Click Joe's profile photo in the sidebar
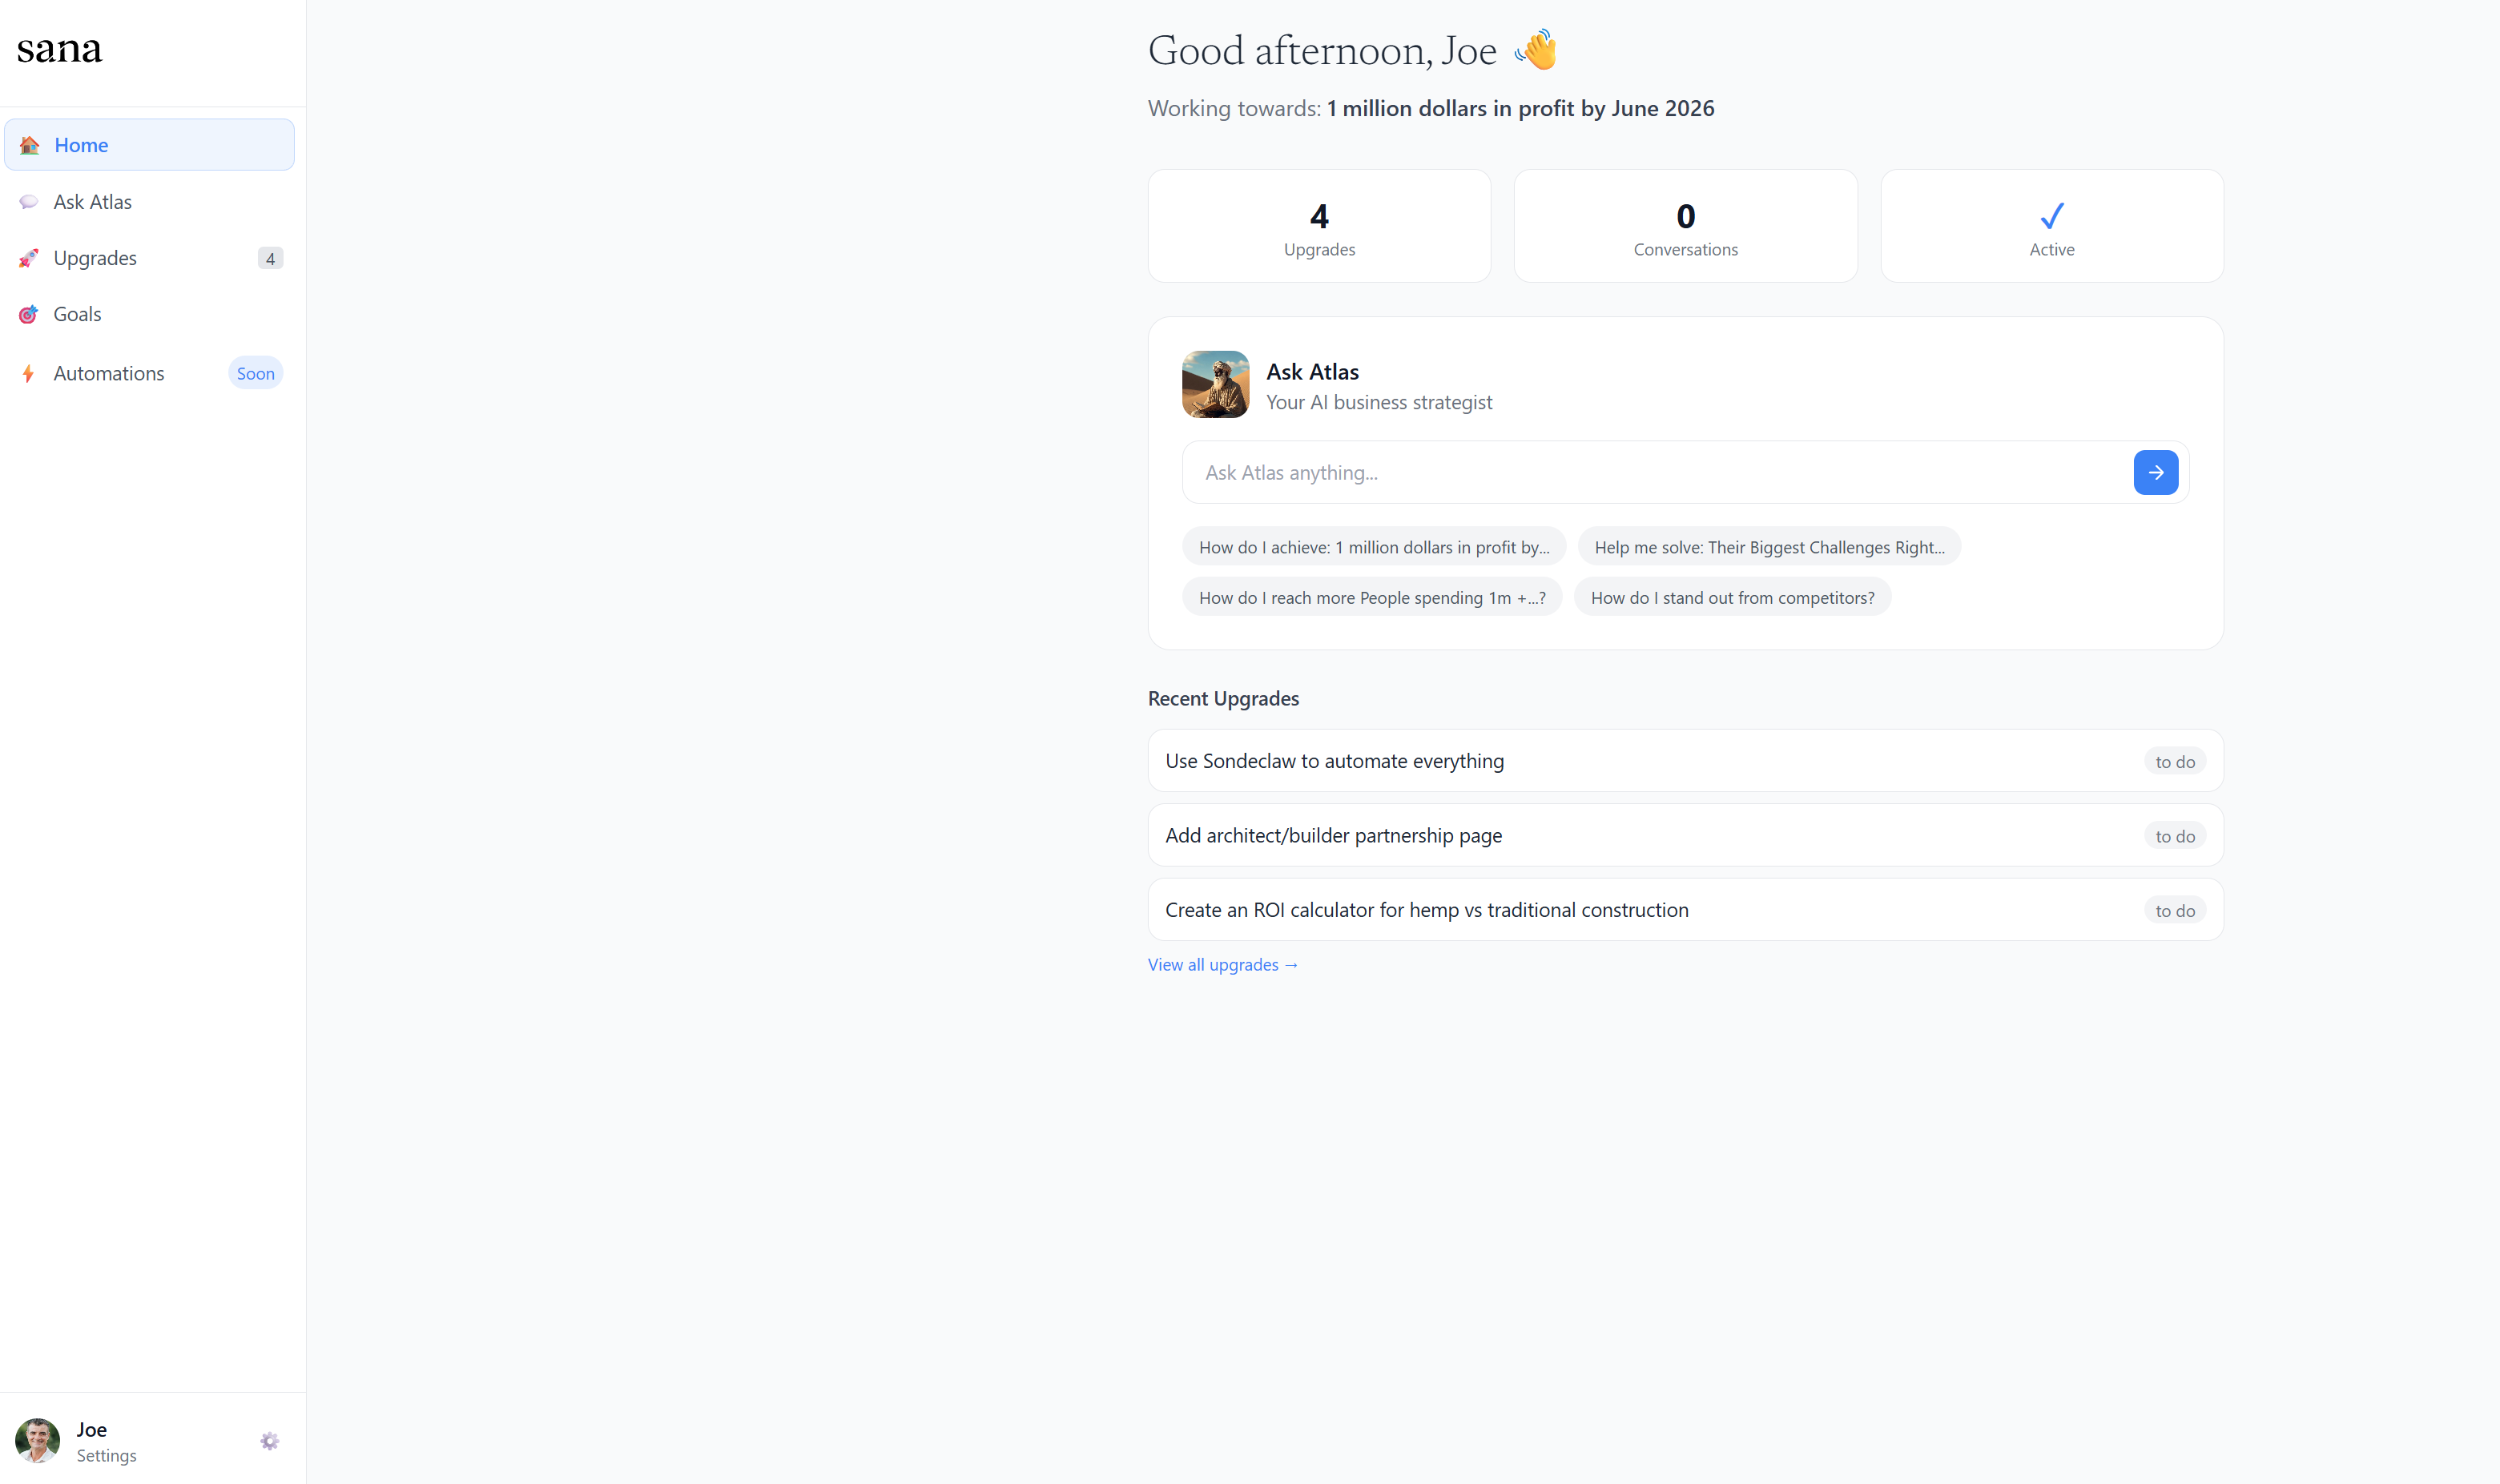Image resolution: width=2500 pixels, height=1484 pixels. coord(38,1440)
